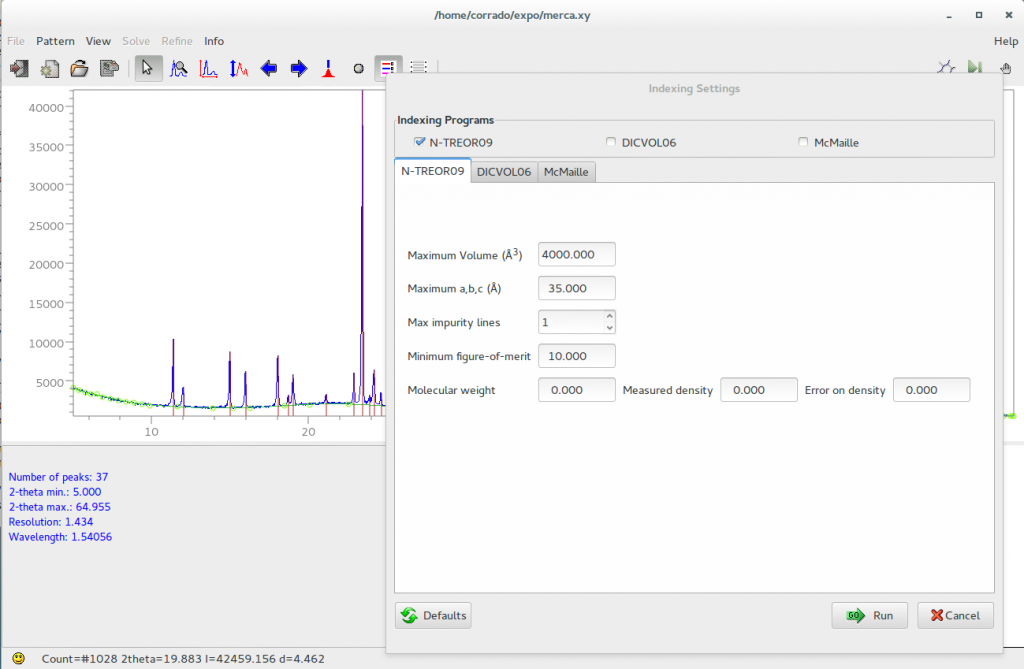Image resolution: width=1024 pixels, height=669 pixels.
Task: Click the blue right arrow icon
Action: (x=298, y=68)
